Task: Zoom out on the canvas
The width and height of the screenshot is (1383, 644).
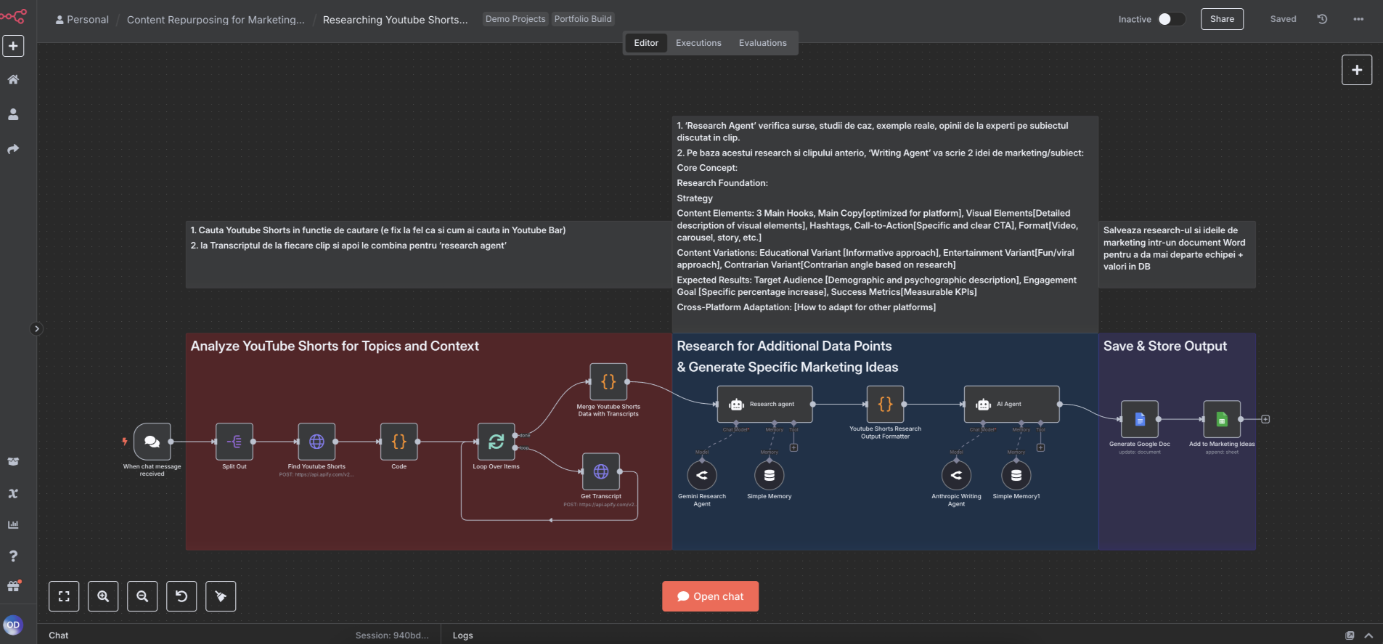Action: point(142,596)
